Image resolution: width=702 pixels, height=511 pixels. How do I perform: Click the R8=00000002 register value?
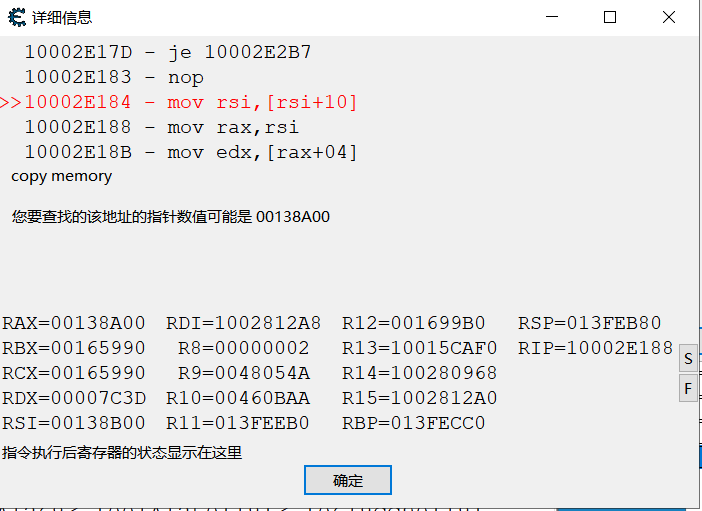(244, 348)
